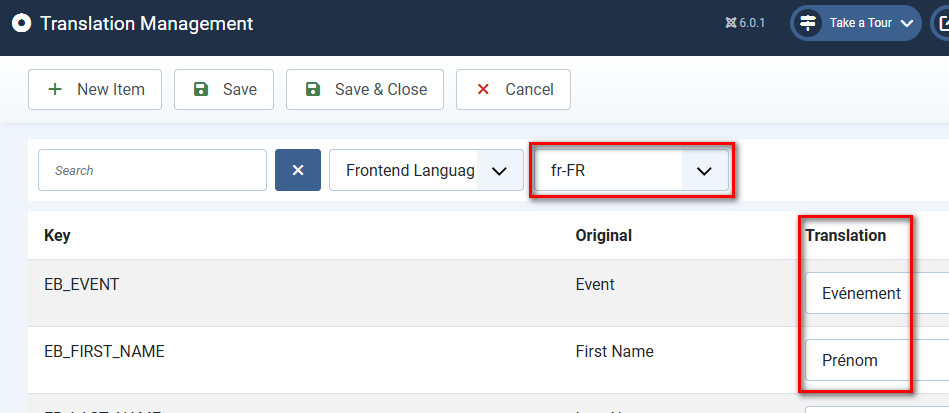
Task: Edit the Prénom translation field
Action: click(875, 360)
